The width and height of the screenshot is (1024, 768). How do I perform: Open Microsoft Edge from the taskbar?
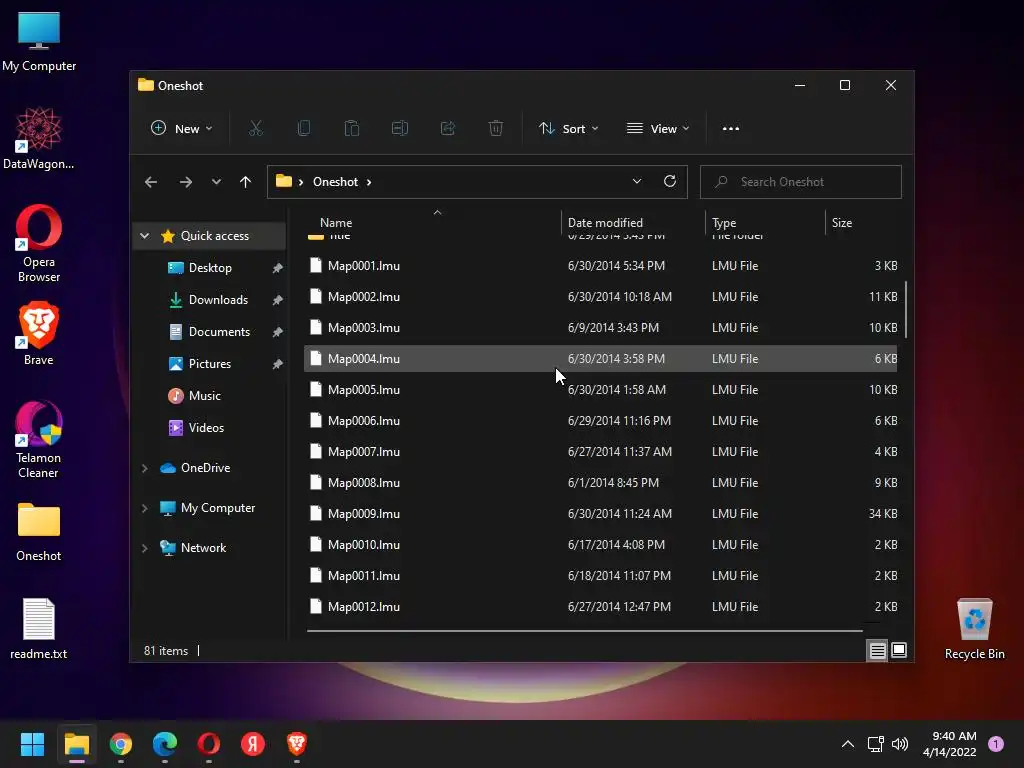tap(165, 744)
